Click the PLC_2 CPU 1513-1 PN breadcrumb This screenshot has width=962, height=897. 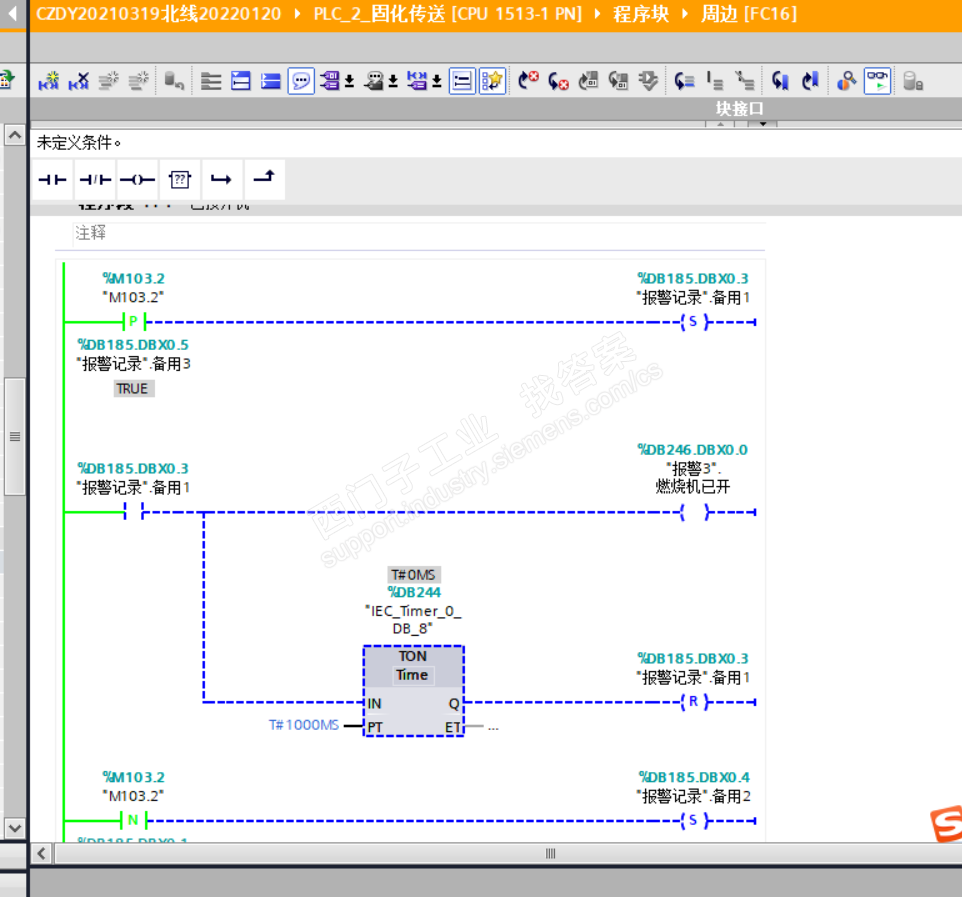pyautogui.click(x=447, y=15)
